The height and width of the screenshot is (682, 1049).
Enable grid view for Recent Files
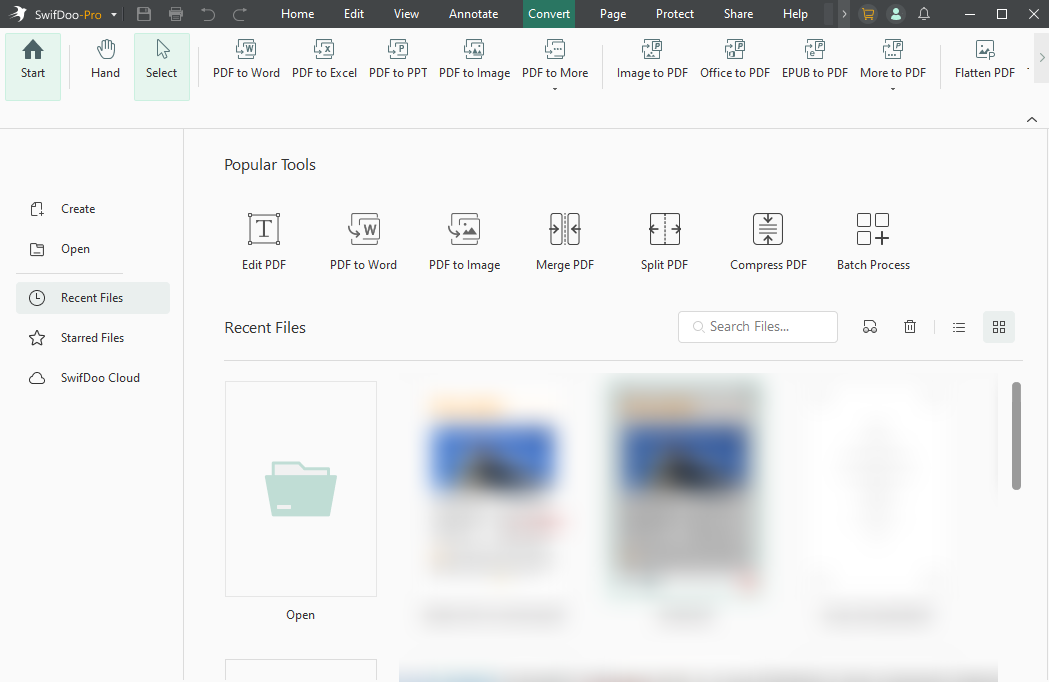pos(998,326)
